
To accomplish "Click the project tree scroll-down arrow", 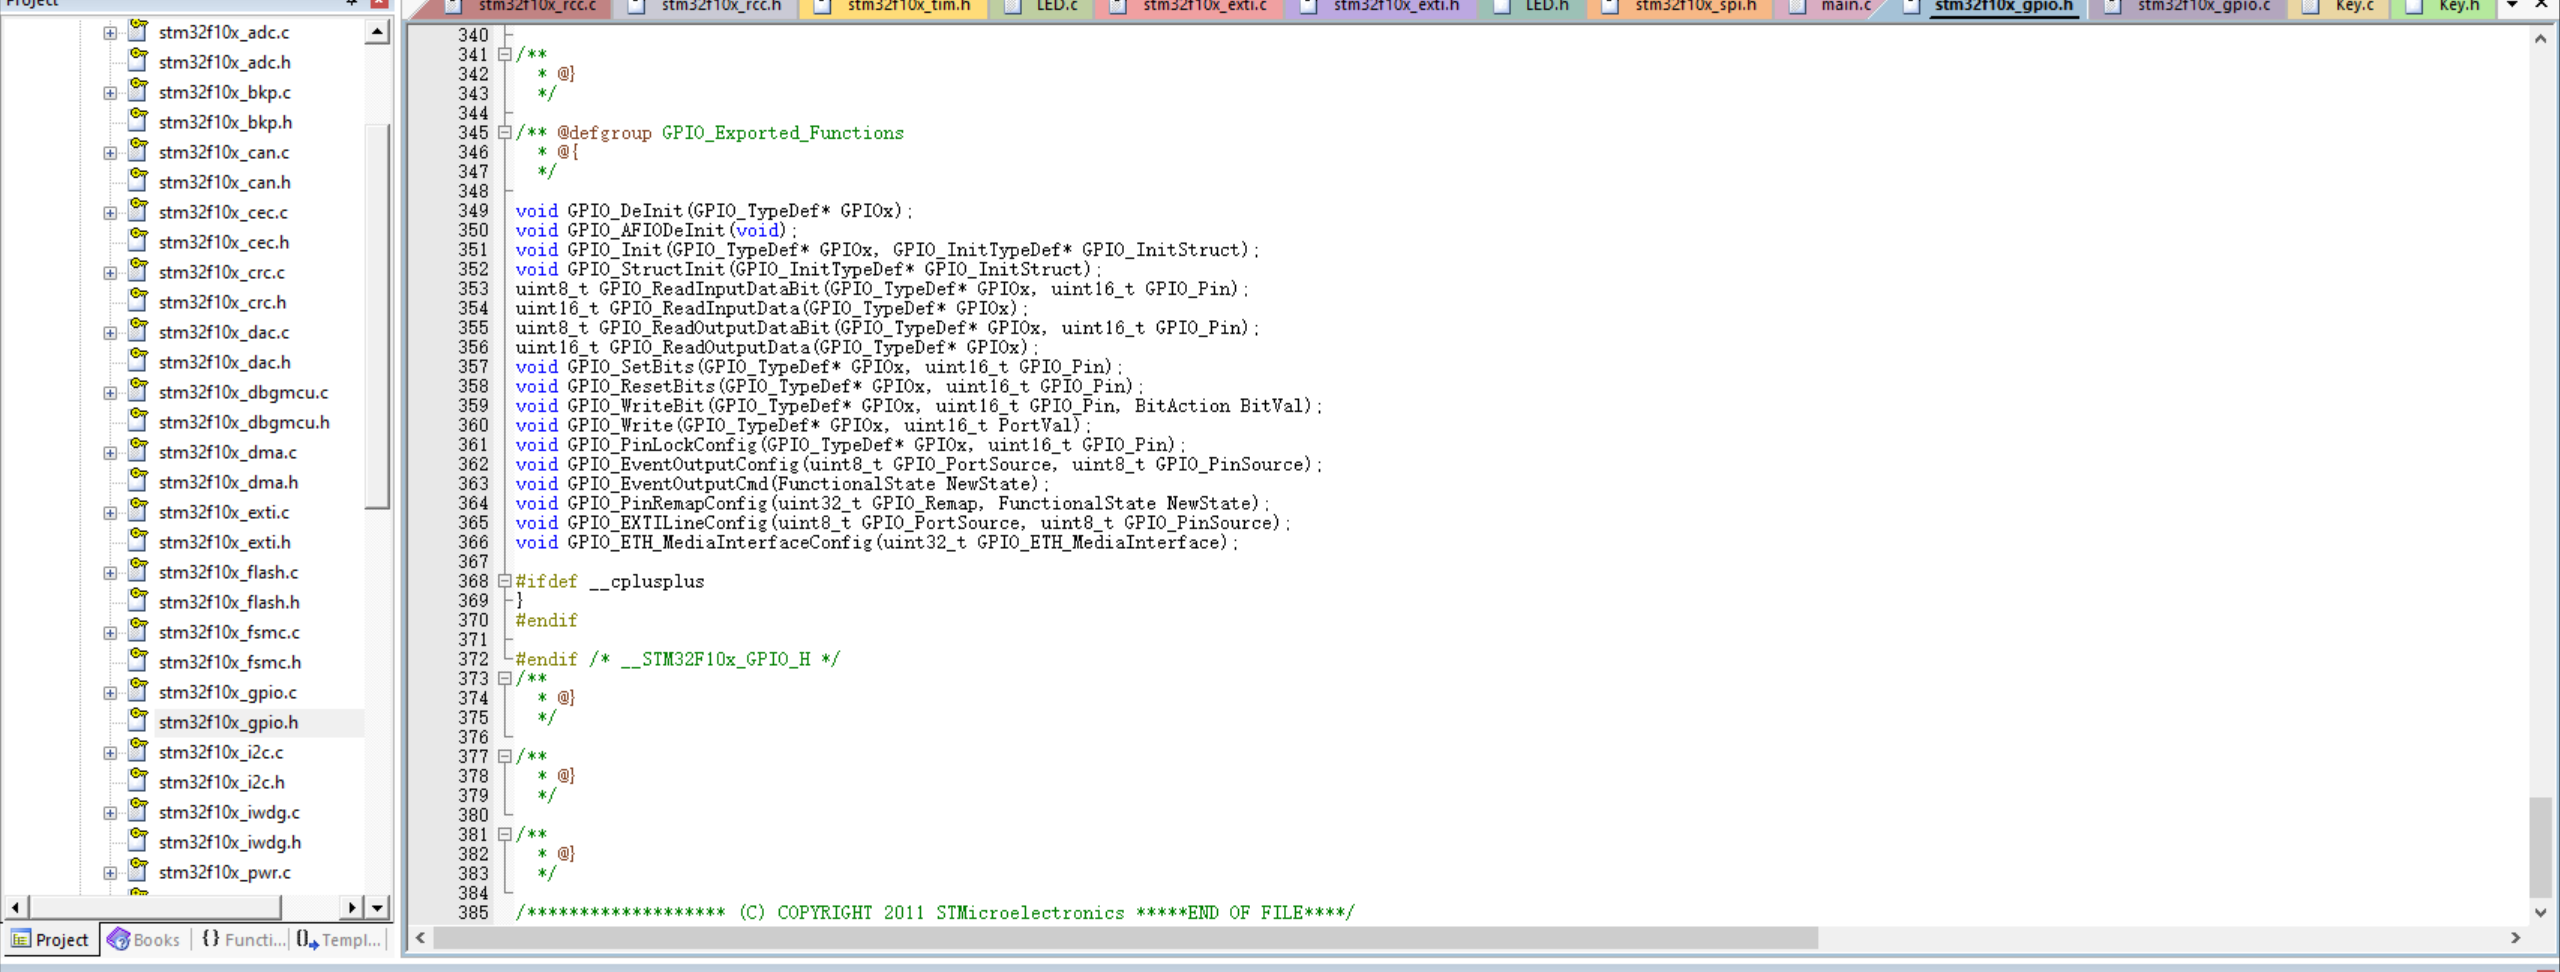I will click(377, 908).
